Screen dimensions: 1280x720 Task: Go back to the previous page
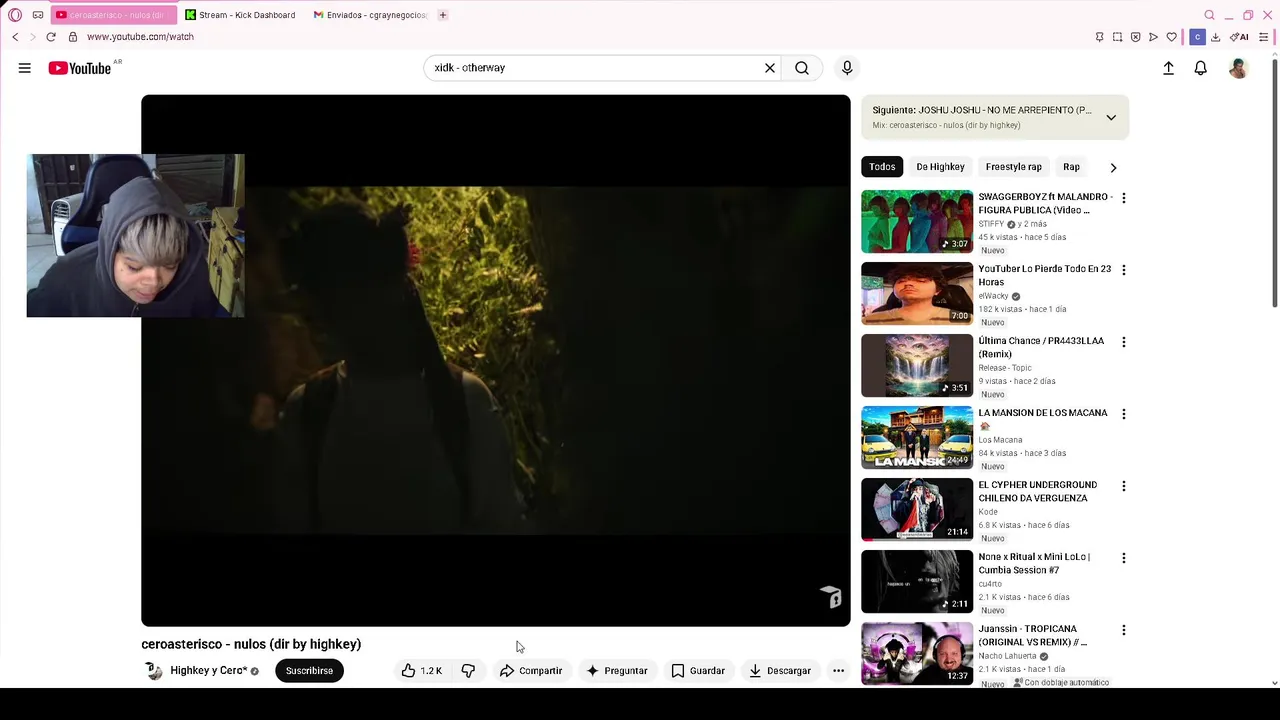[15, 37]
